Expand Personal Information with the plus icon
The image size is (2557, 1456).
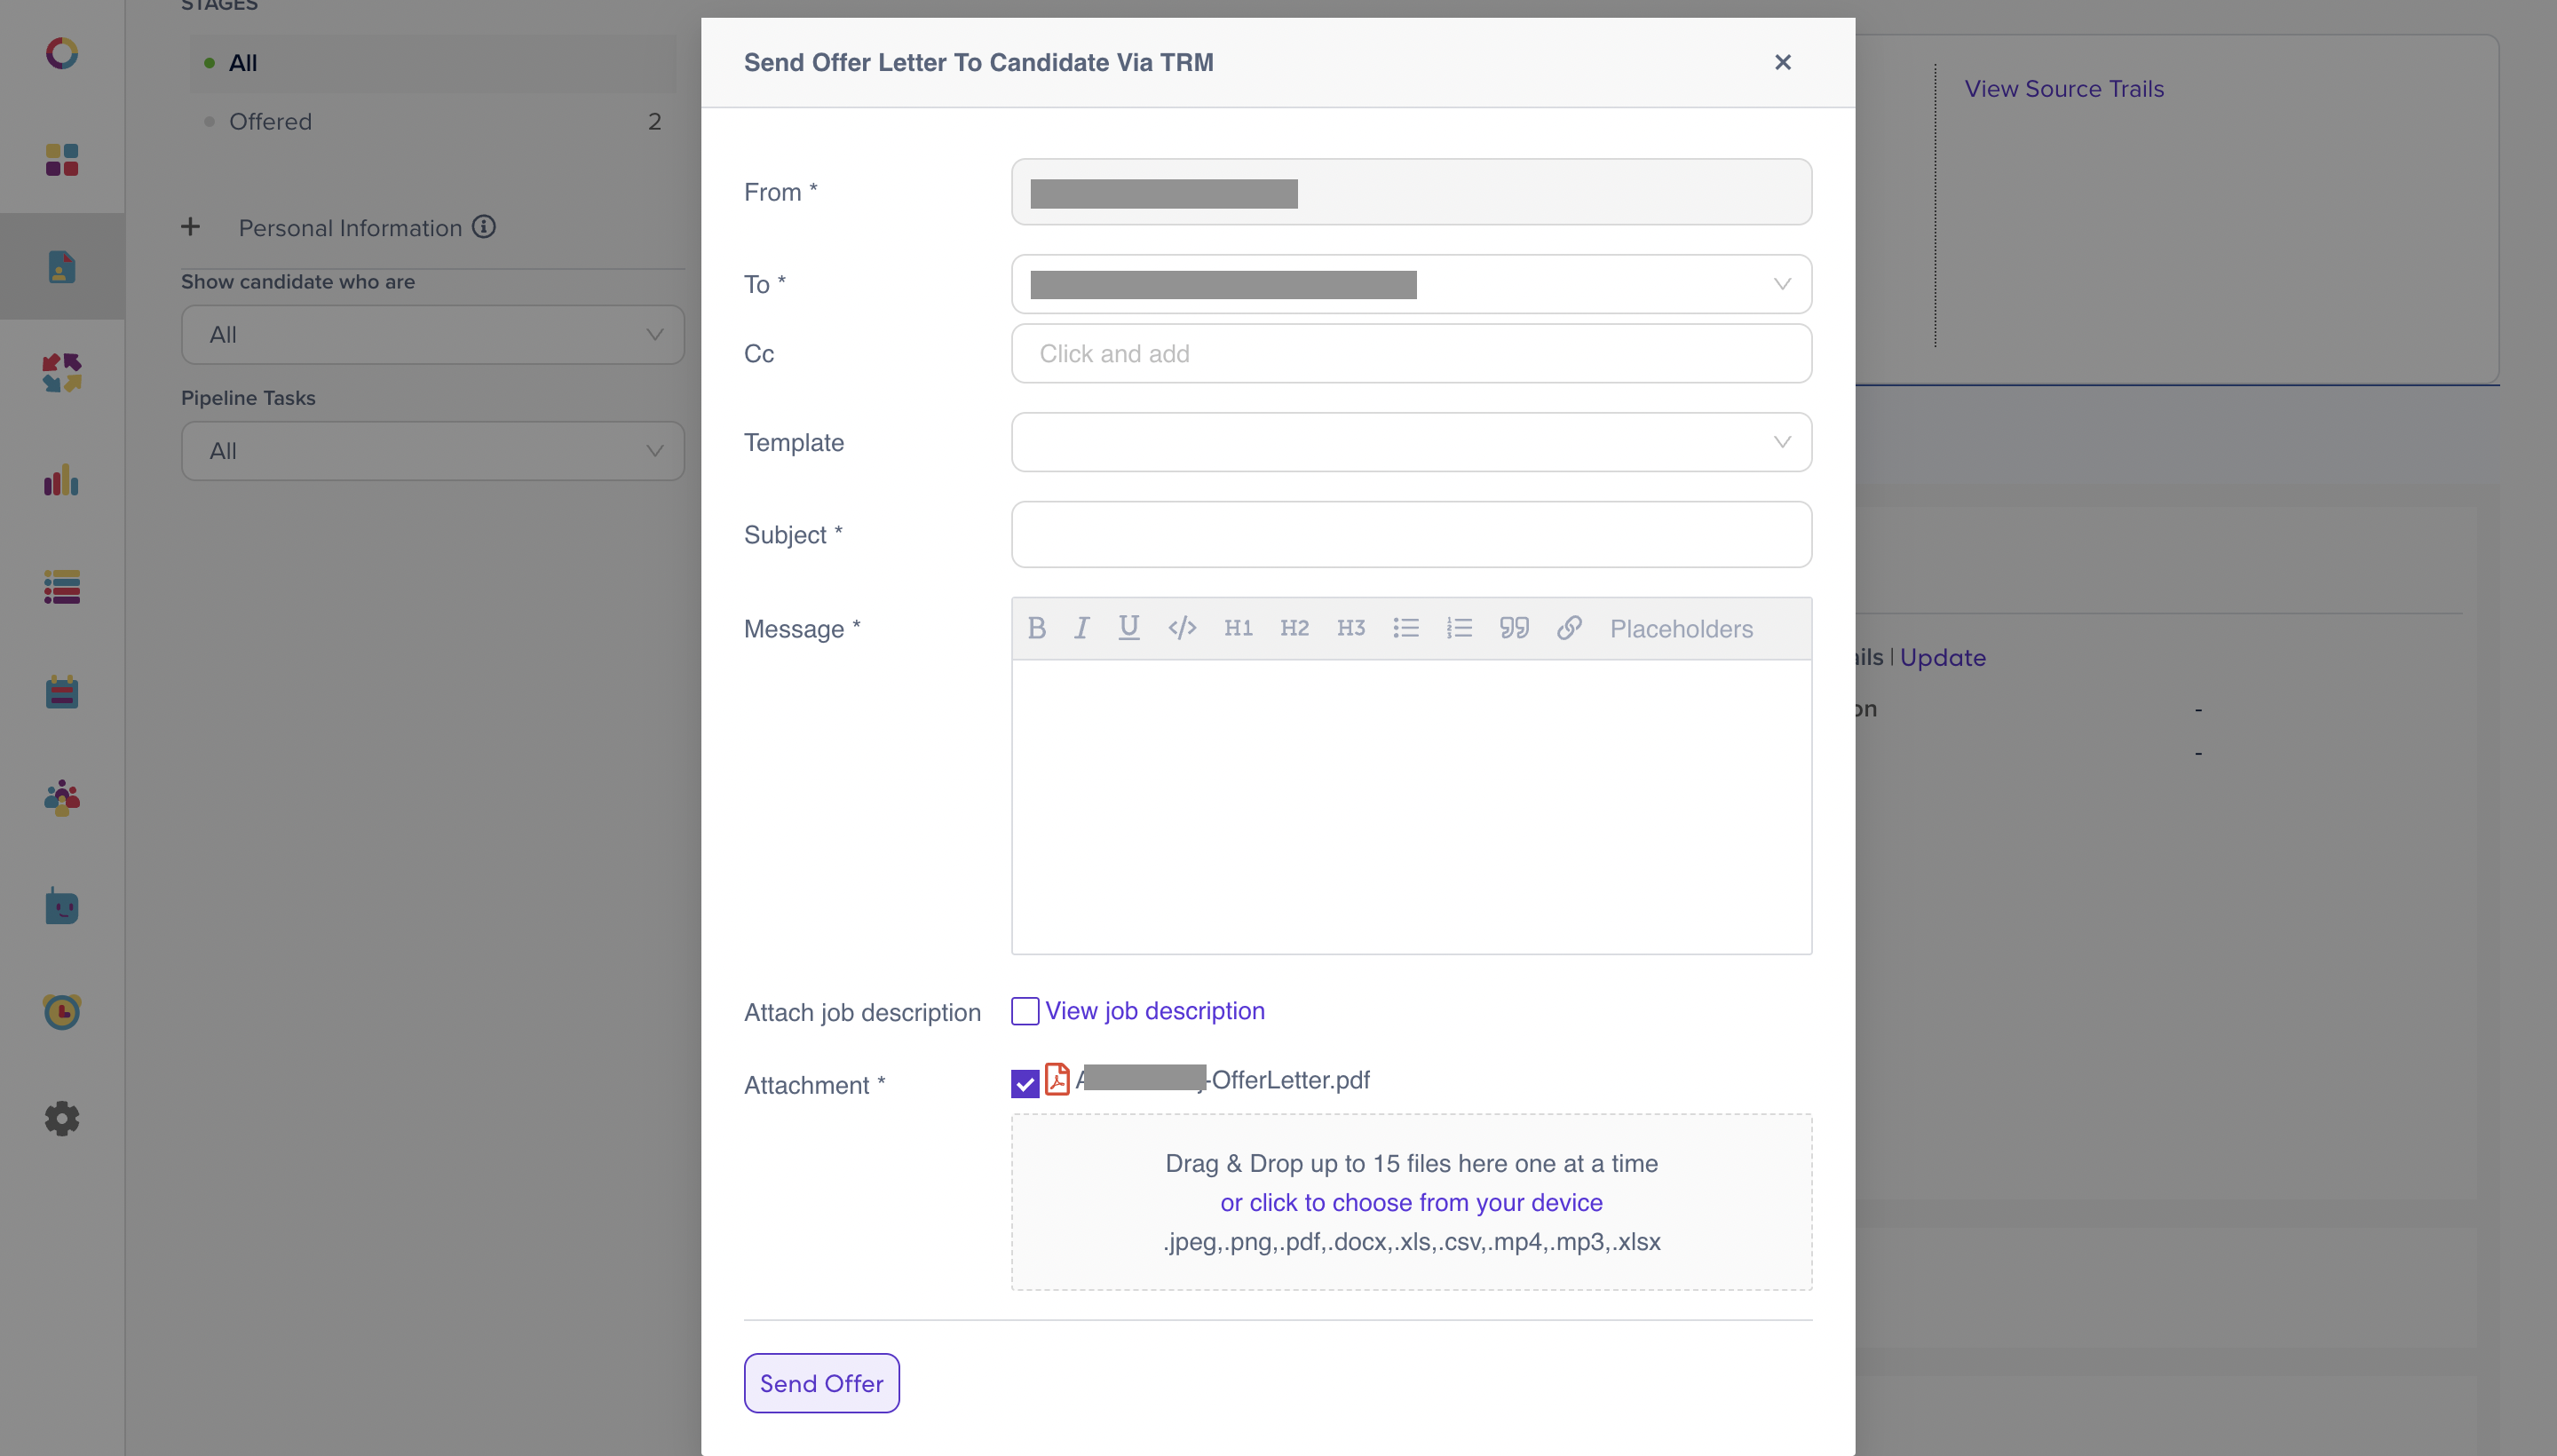[191, 227]
